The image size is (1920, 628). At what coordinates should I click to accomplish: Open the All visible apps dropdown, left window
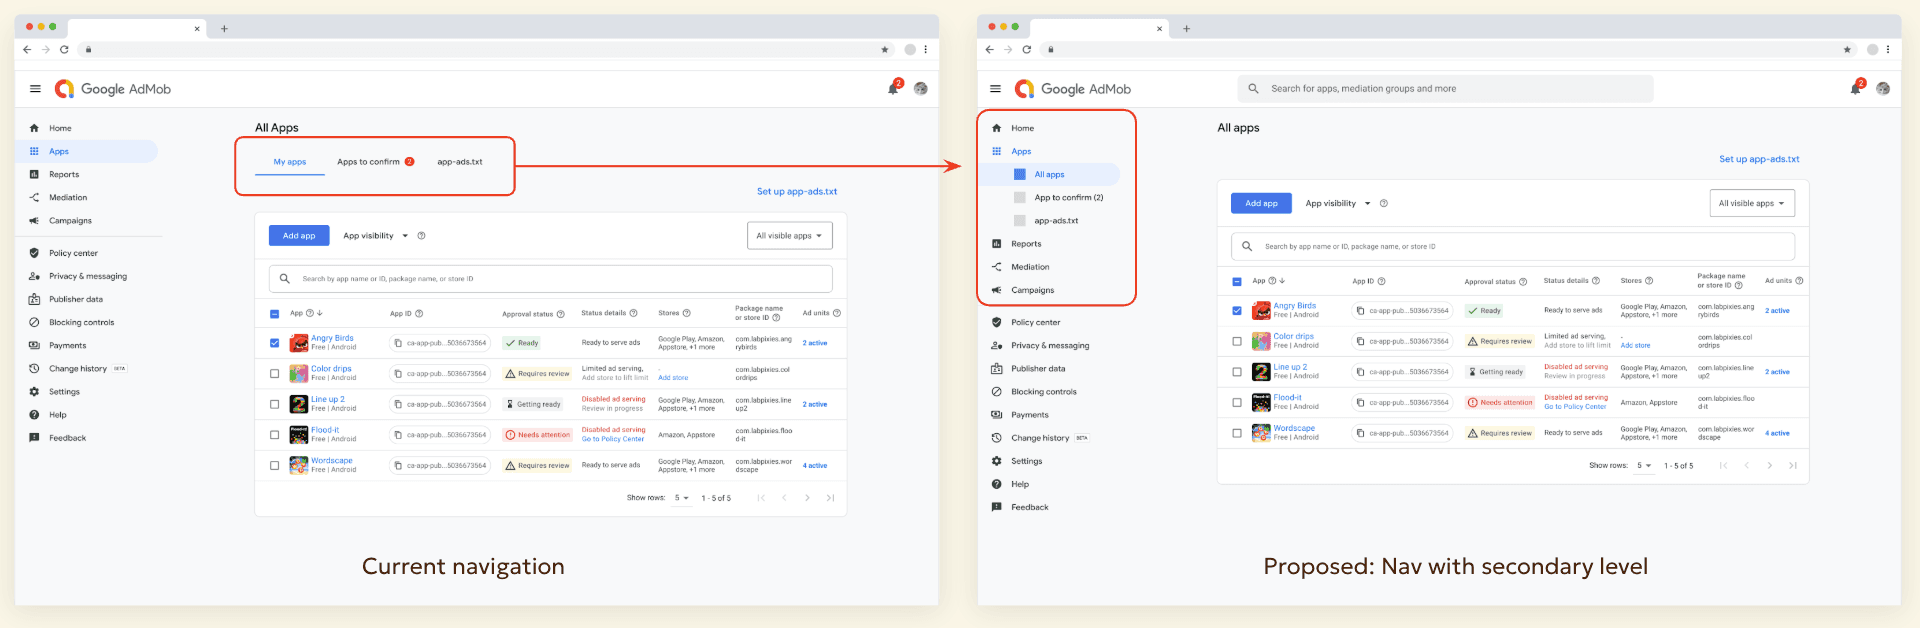pyautogui.click(x=789, y=236)
